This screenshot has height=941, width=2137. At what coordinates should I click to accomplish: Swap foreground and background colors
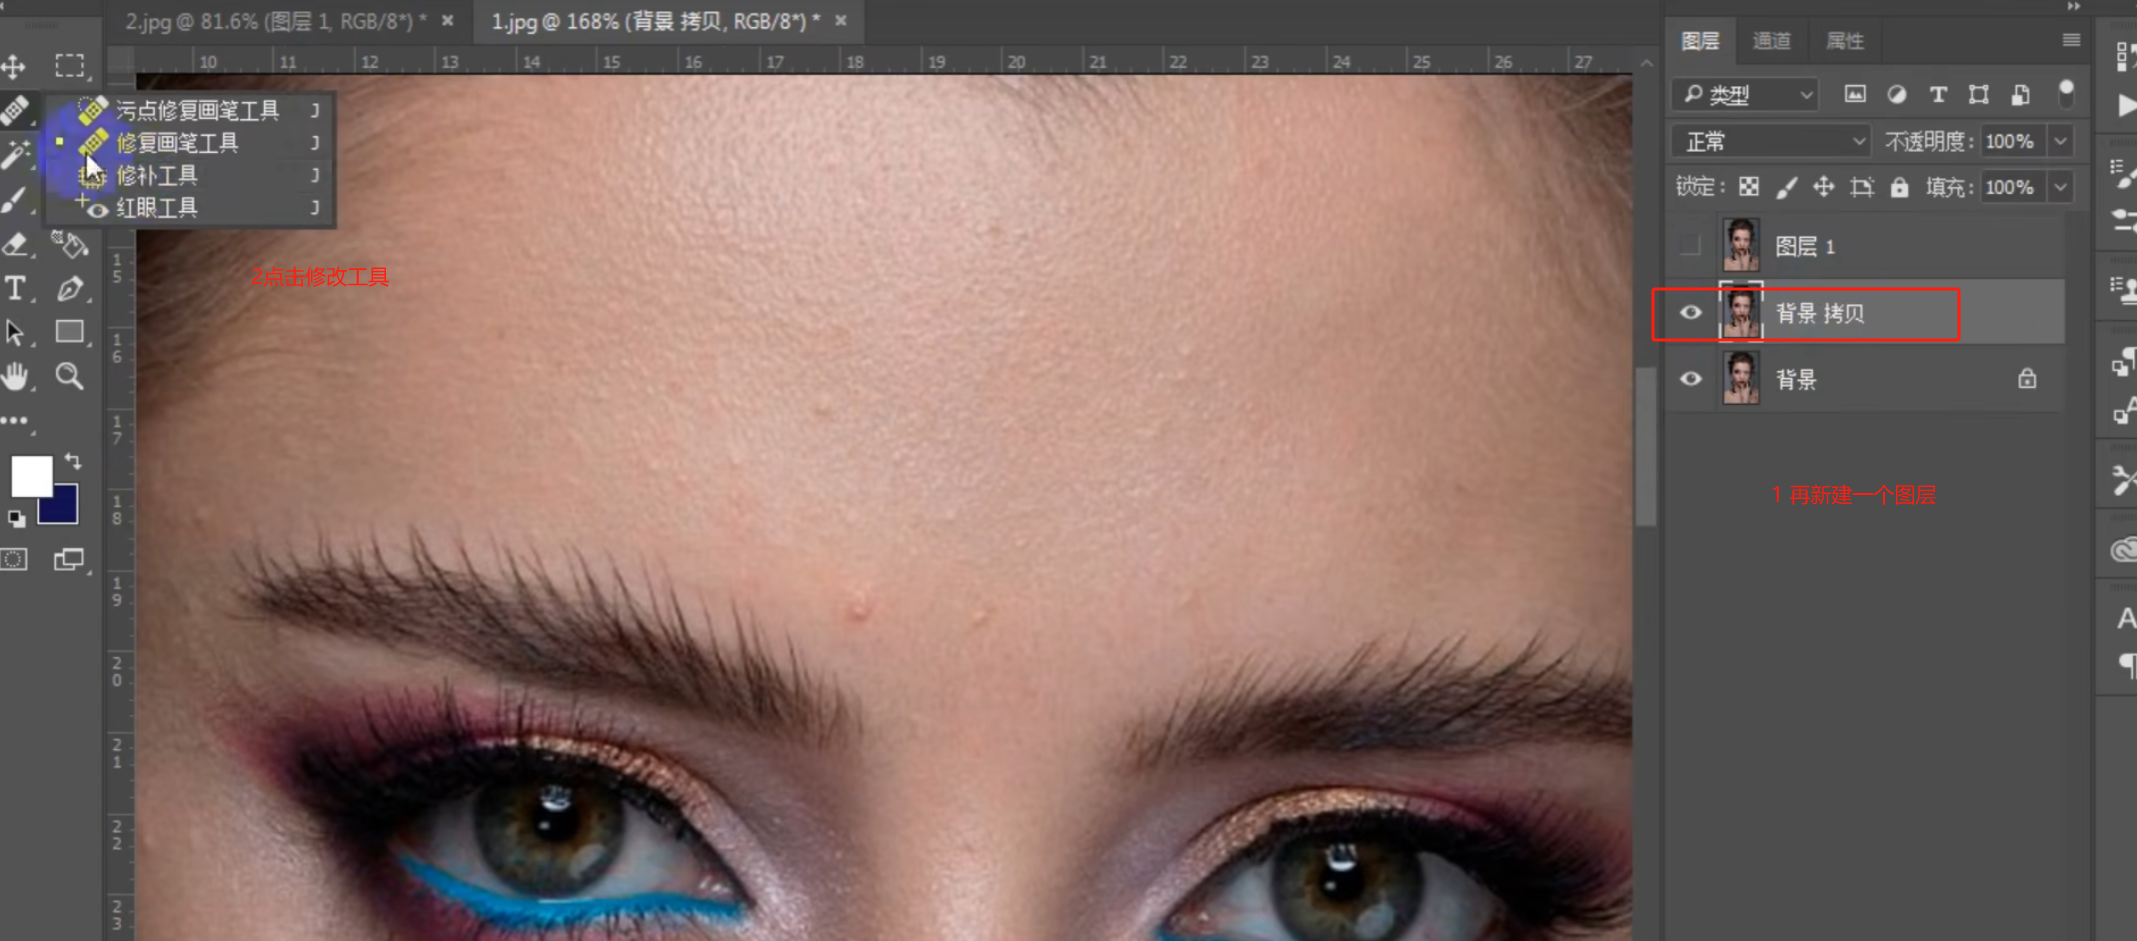pyautogui.click(x=73, y=461)
